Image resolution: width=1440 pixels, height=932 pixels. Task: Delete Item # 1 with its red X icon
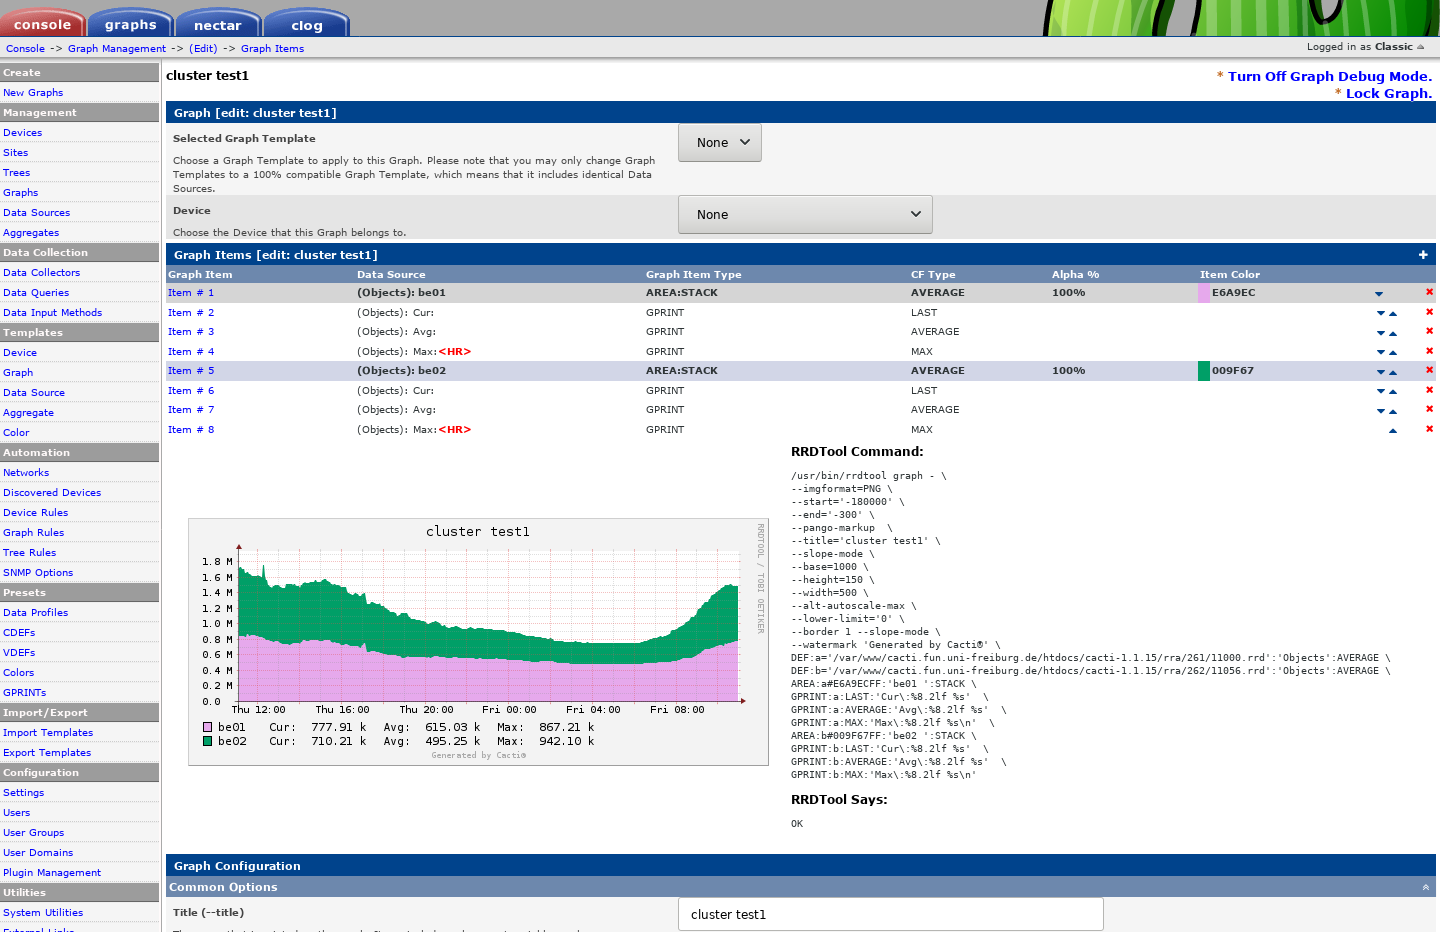pyautogui.click(x=1430, y=292)
